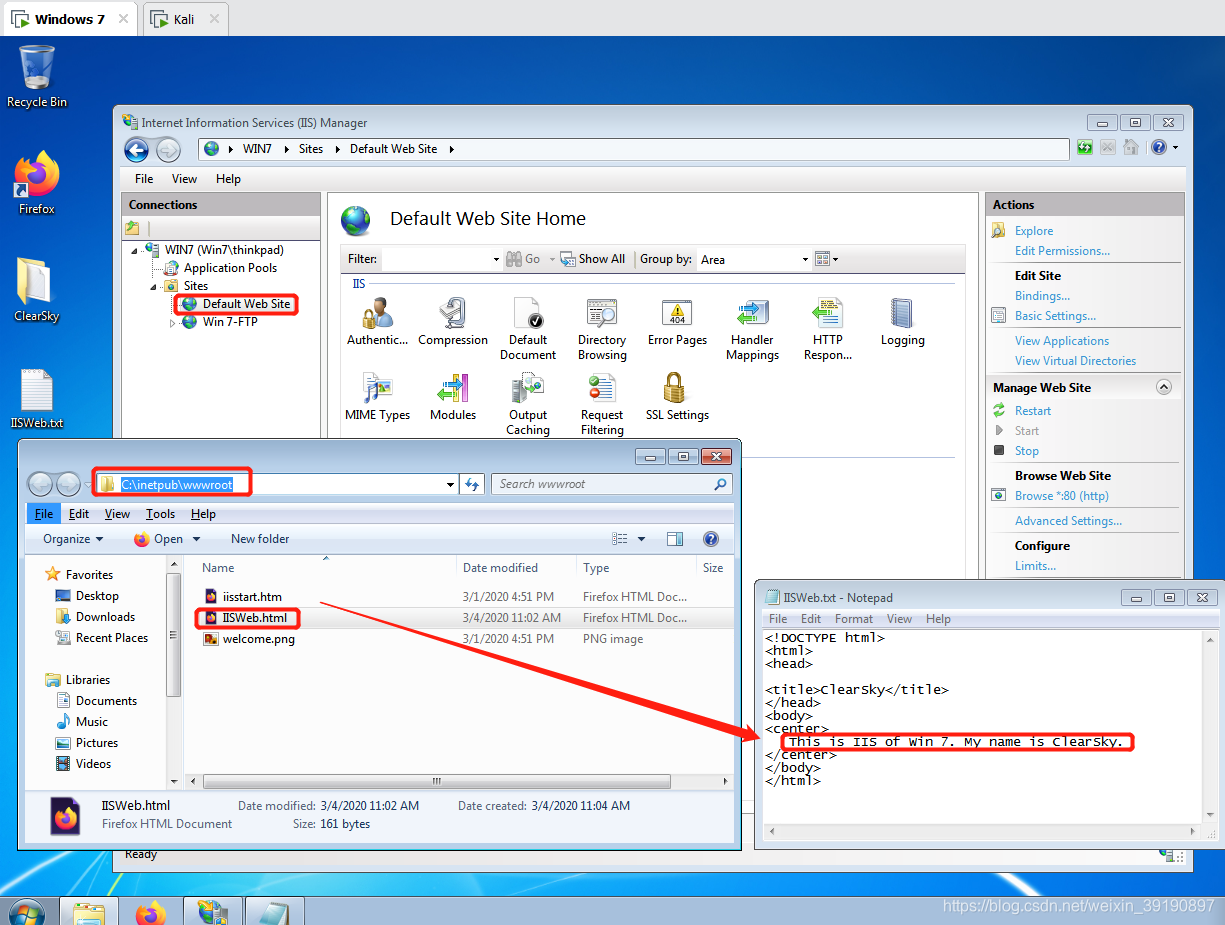Select the ClearSky desktop folder
Image resolution: width=1225 pixels, height=925 pixels.
pyautogui.click(x=37, y=290)
